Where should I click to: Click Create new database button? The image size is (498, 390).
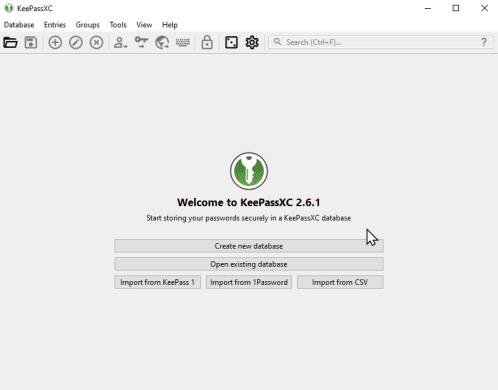point(249,246)
